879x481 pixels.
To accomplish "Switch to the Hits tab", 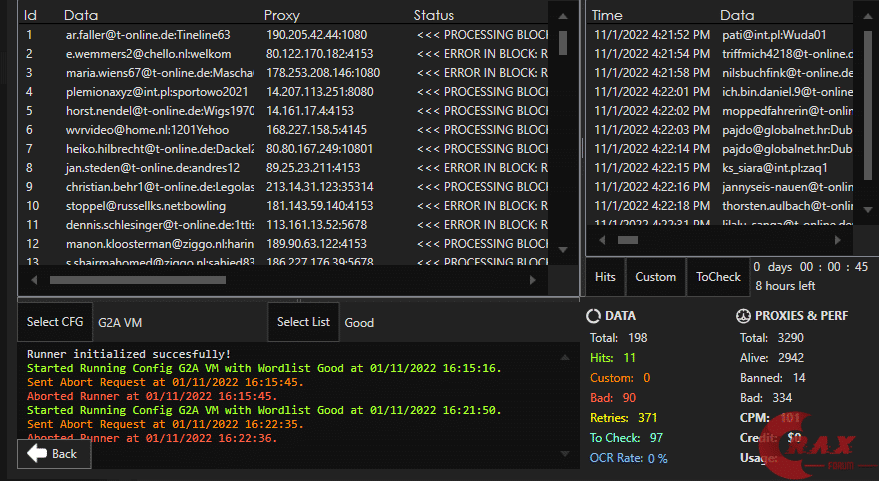I will pyautogui.click(x=605, y=277).
